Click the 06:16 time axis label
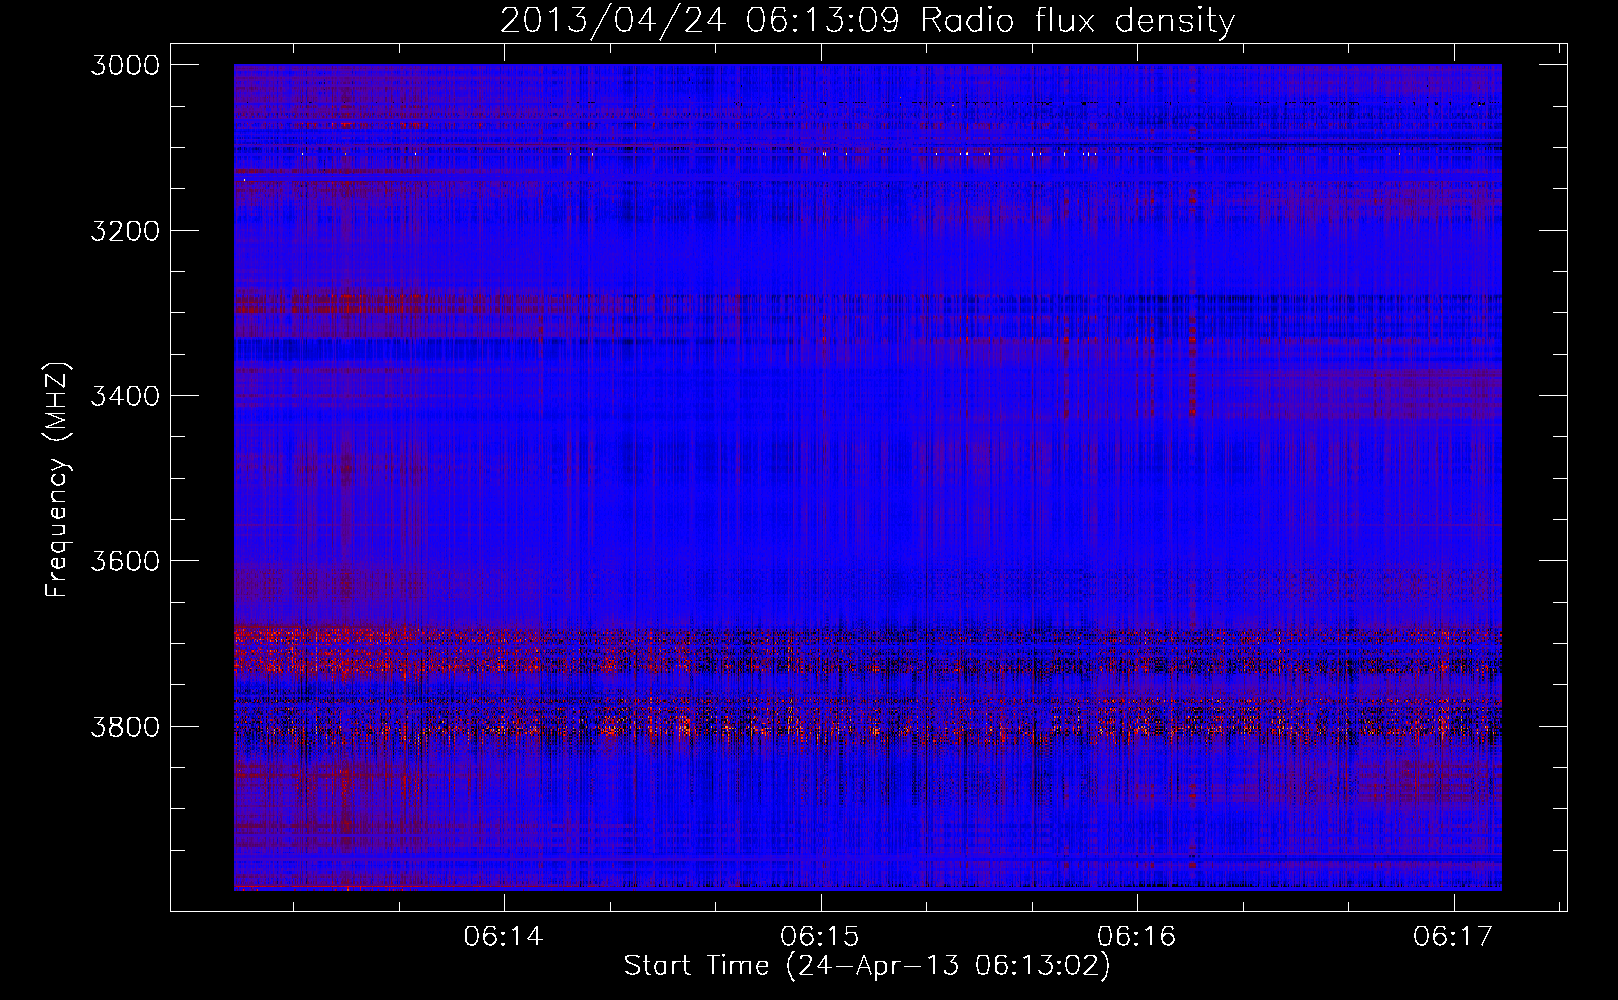 [1136, 937]
